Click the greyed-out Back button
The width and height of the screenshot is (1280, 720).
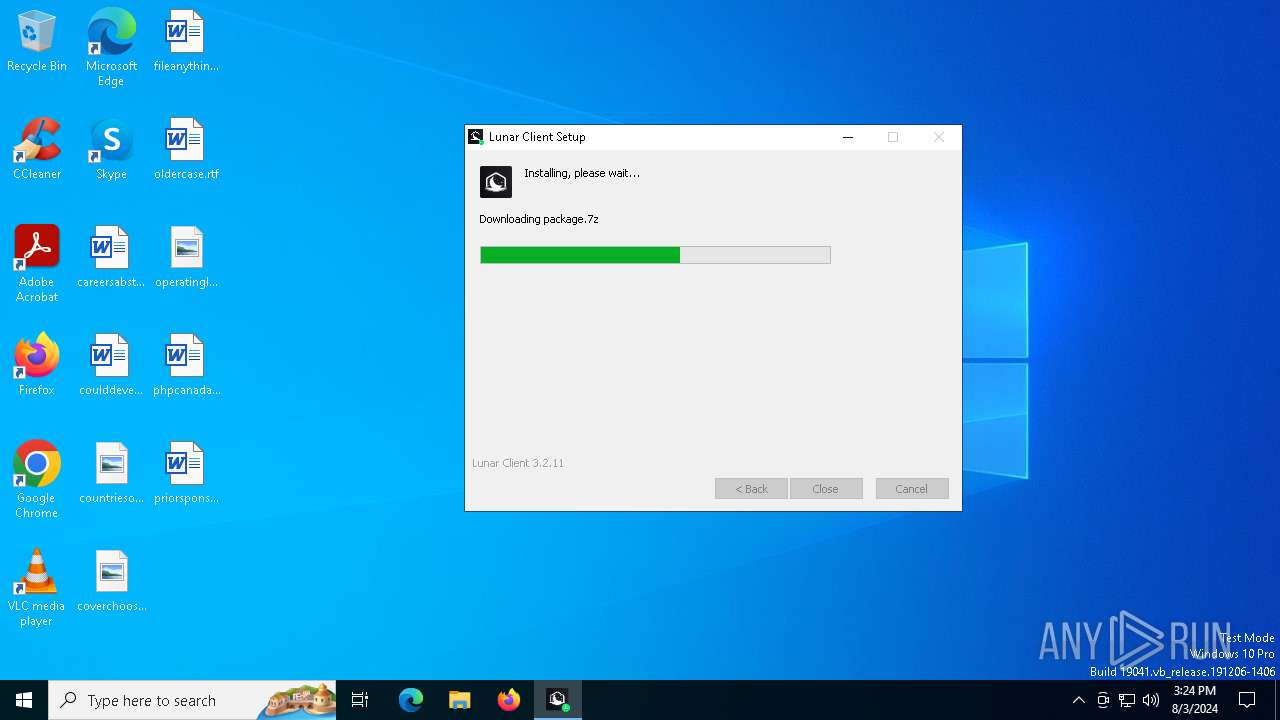coord(751,489)
